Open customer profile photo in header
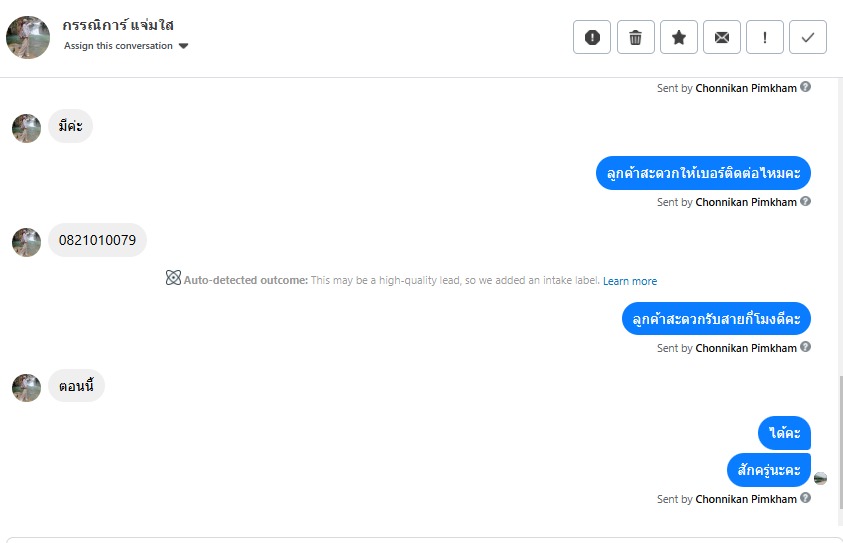Screen dimensions: 843x543 coord(28,37)
